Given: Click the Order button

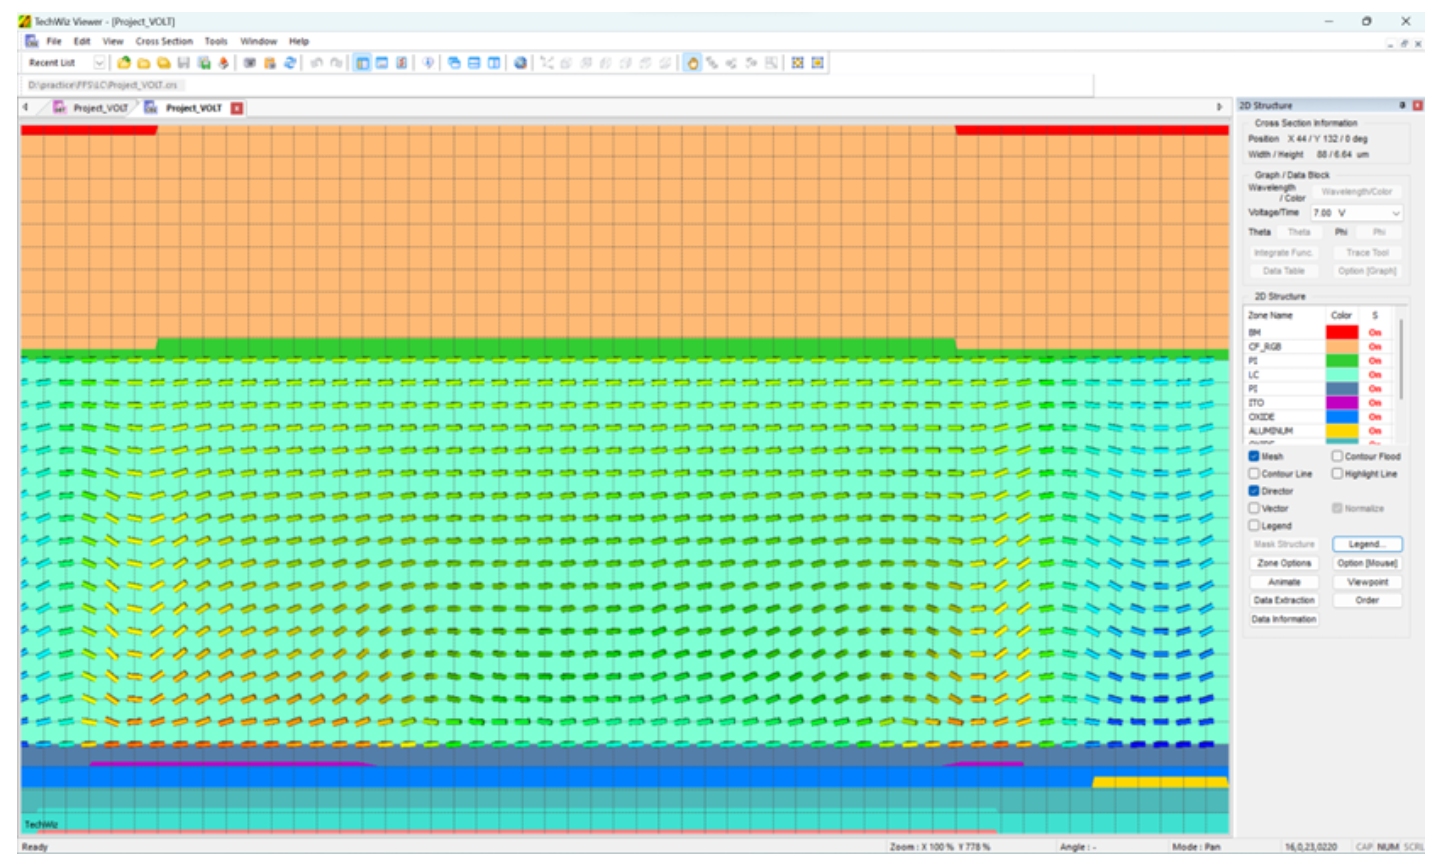Looking at the screenshot, I should pyautogui.click(x=1367, y=600).
